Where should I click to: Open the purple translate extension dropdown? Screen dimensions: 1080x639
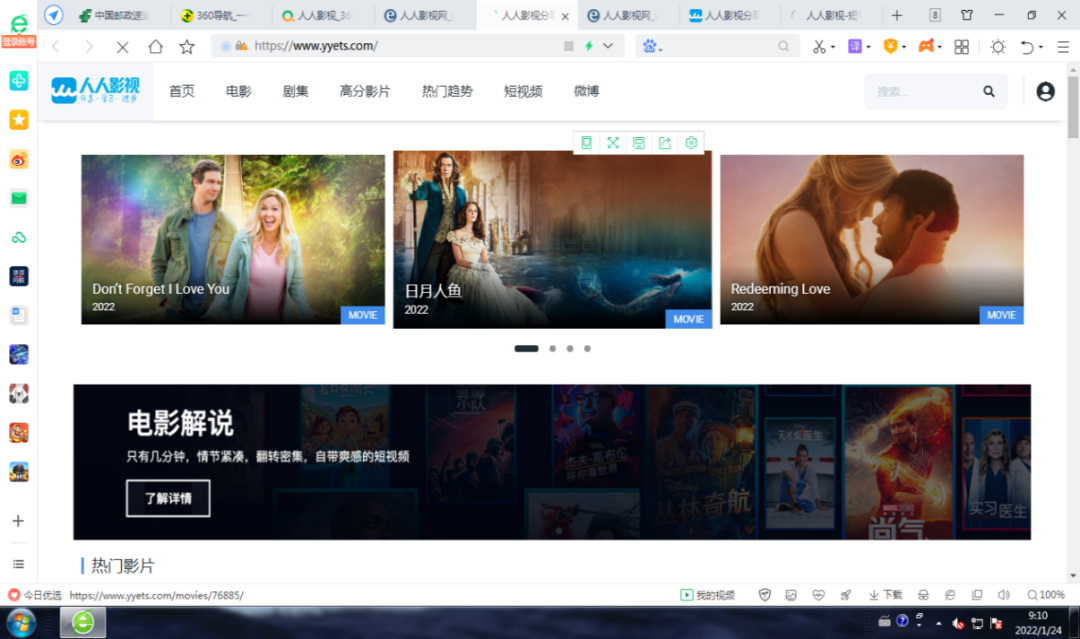859,46
